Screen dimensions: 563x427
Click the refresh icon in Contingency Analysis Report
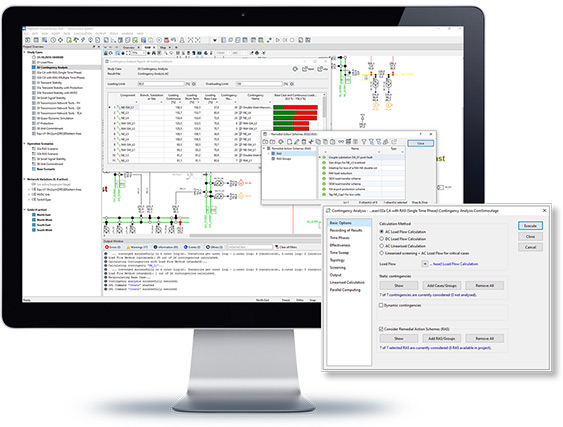tap(295, 69)
